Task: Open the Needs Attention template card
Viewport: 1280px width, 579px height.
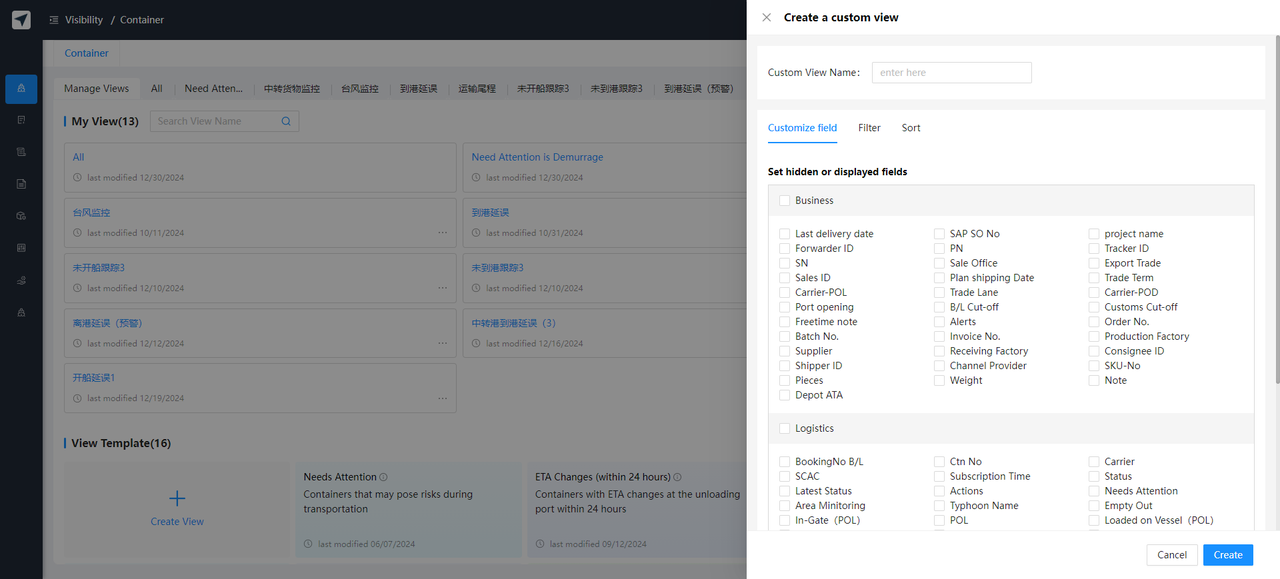Action: pyautogui.click(x=407, y=510)
